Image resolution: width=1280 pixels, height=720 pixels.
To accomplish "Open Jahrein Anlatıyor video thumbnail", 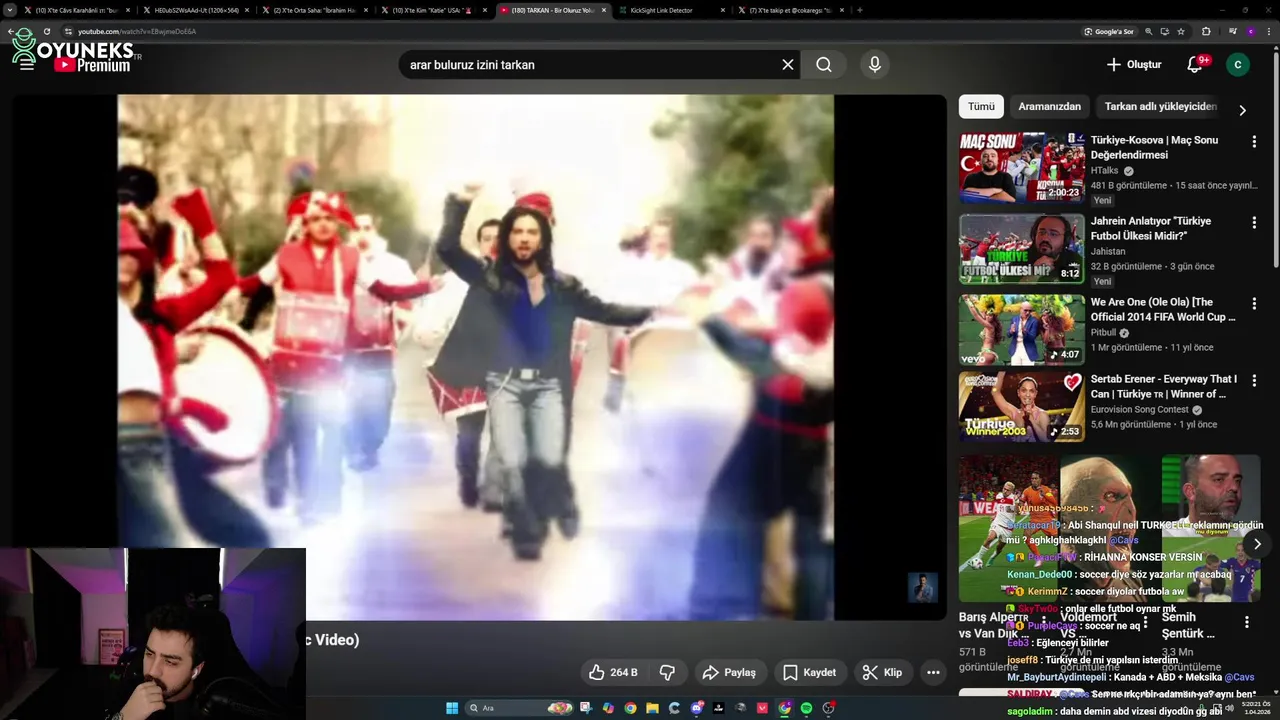I will (1022, 248).
